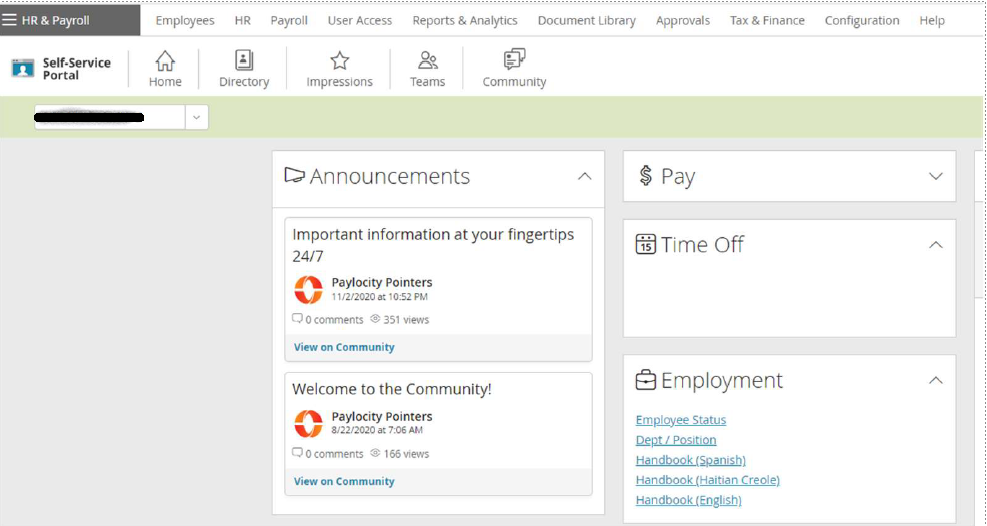Click Paylocity Pointers logo on Welcome post
The width and height of the screenshot is (987, 526).
[x=308, y=423]
